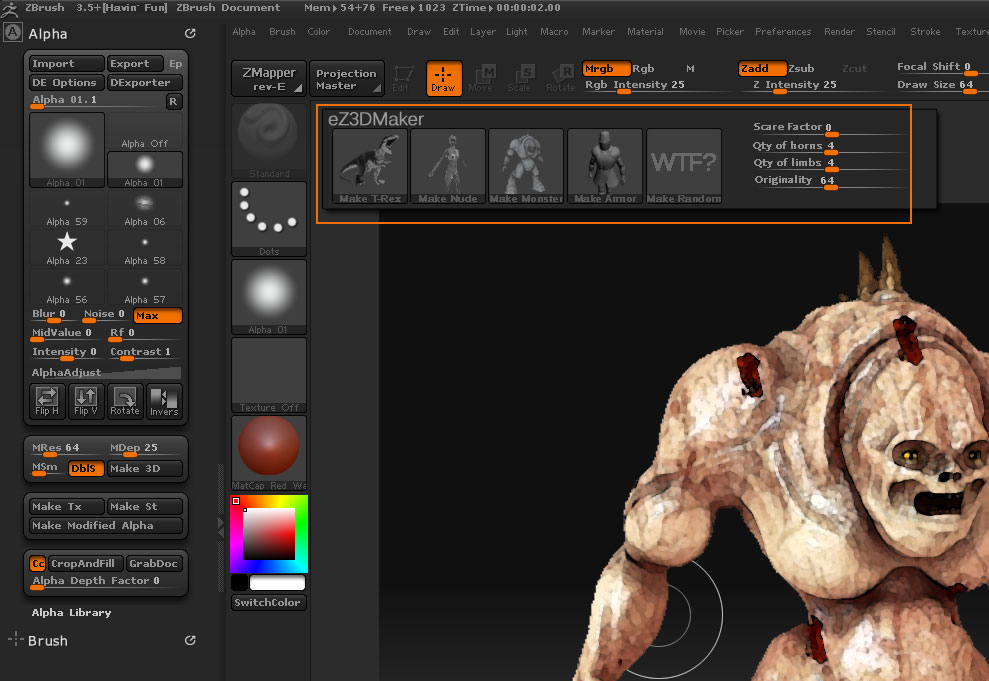
Task: Open the Stroke menu
Action: click(x=925, y=32)
